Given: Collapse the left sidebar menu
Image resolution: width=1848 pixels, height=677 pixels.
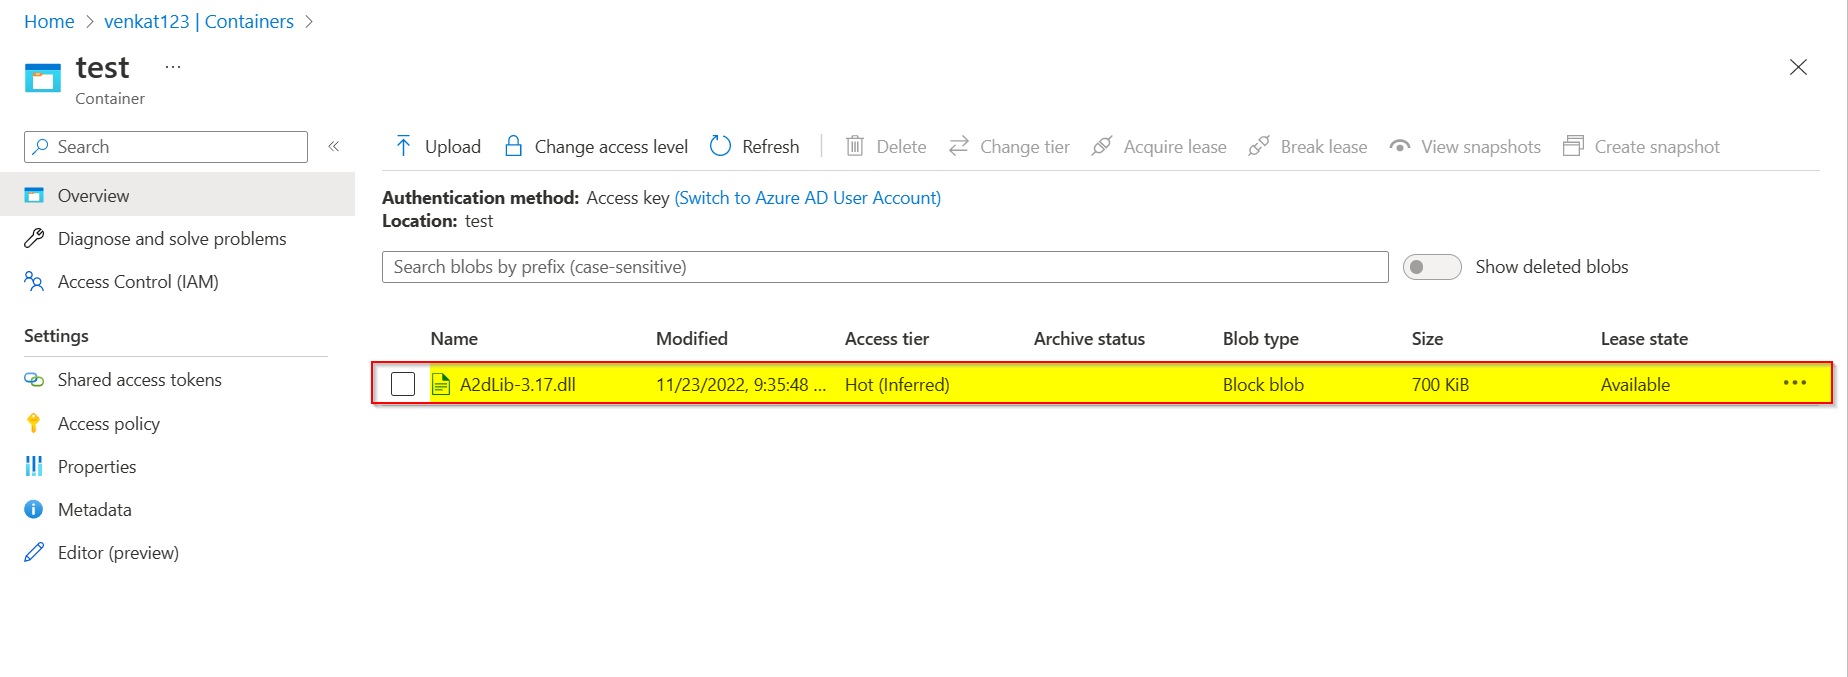Looking at the screenshot, I should point(334,147).
